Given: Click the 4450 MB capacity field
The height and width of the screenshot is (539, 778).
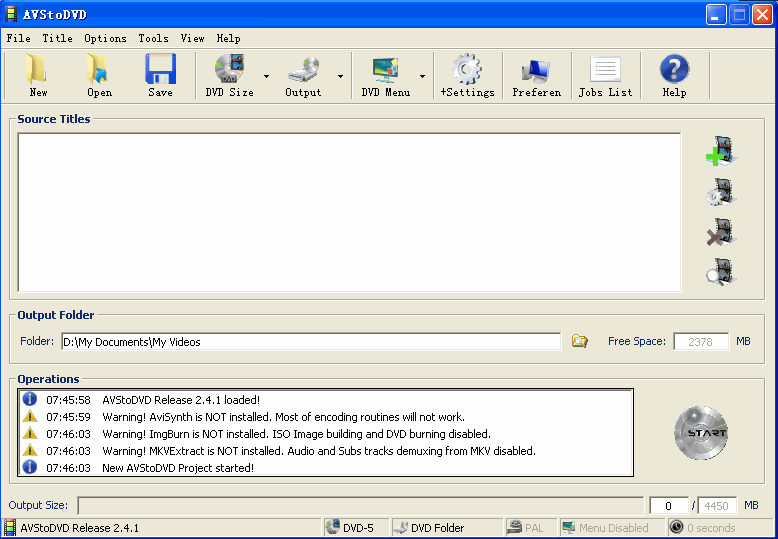Looking at the screenshot, I should 717,506.
